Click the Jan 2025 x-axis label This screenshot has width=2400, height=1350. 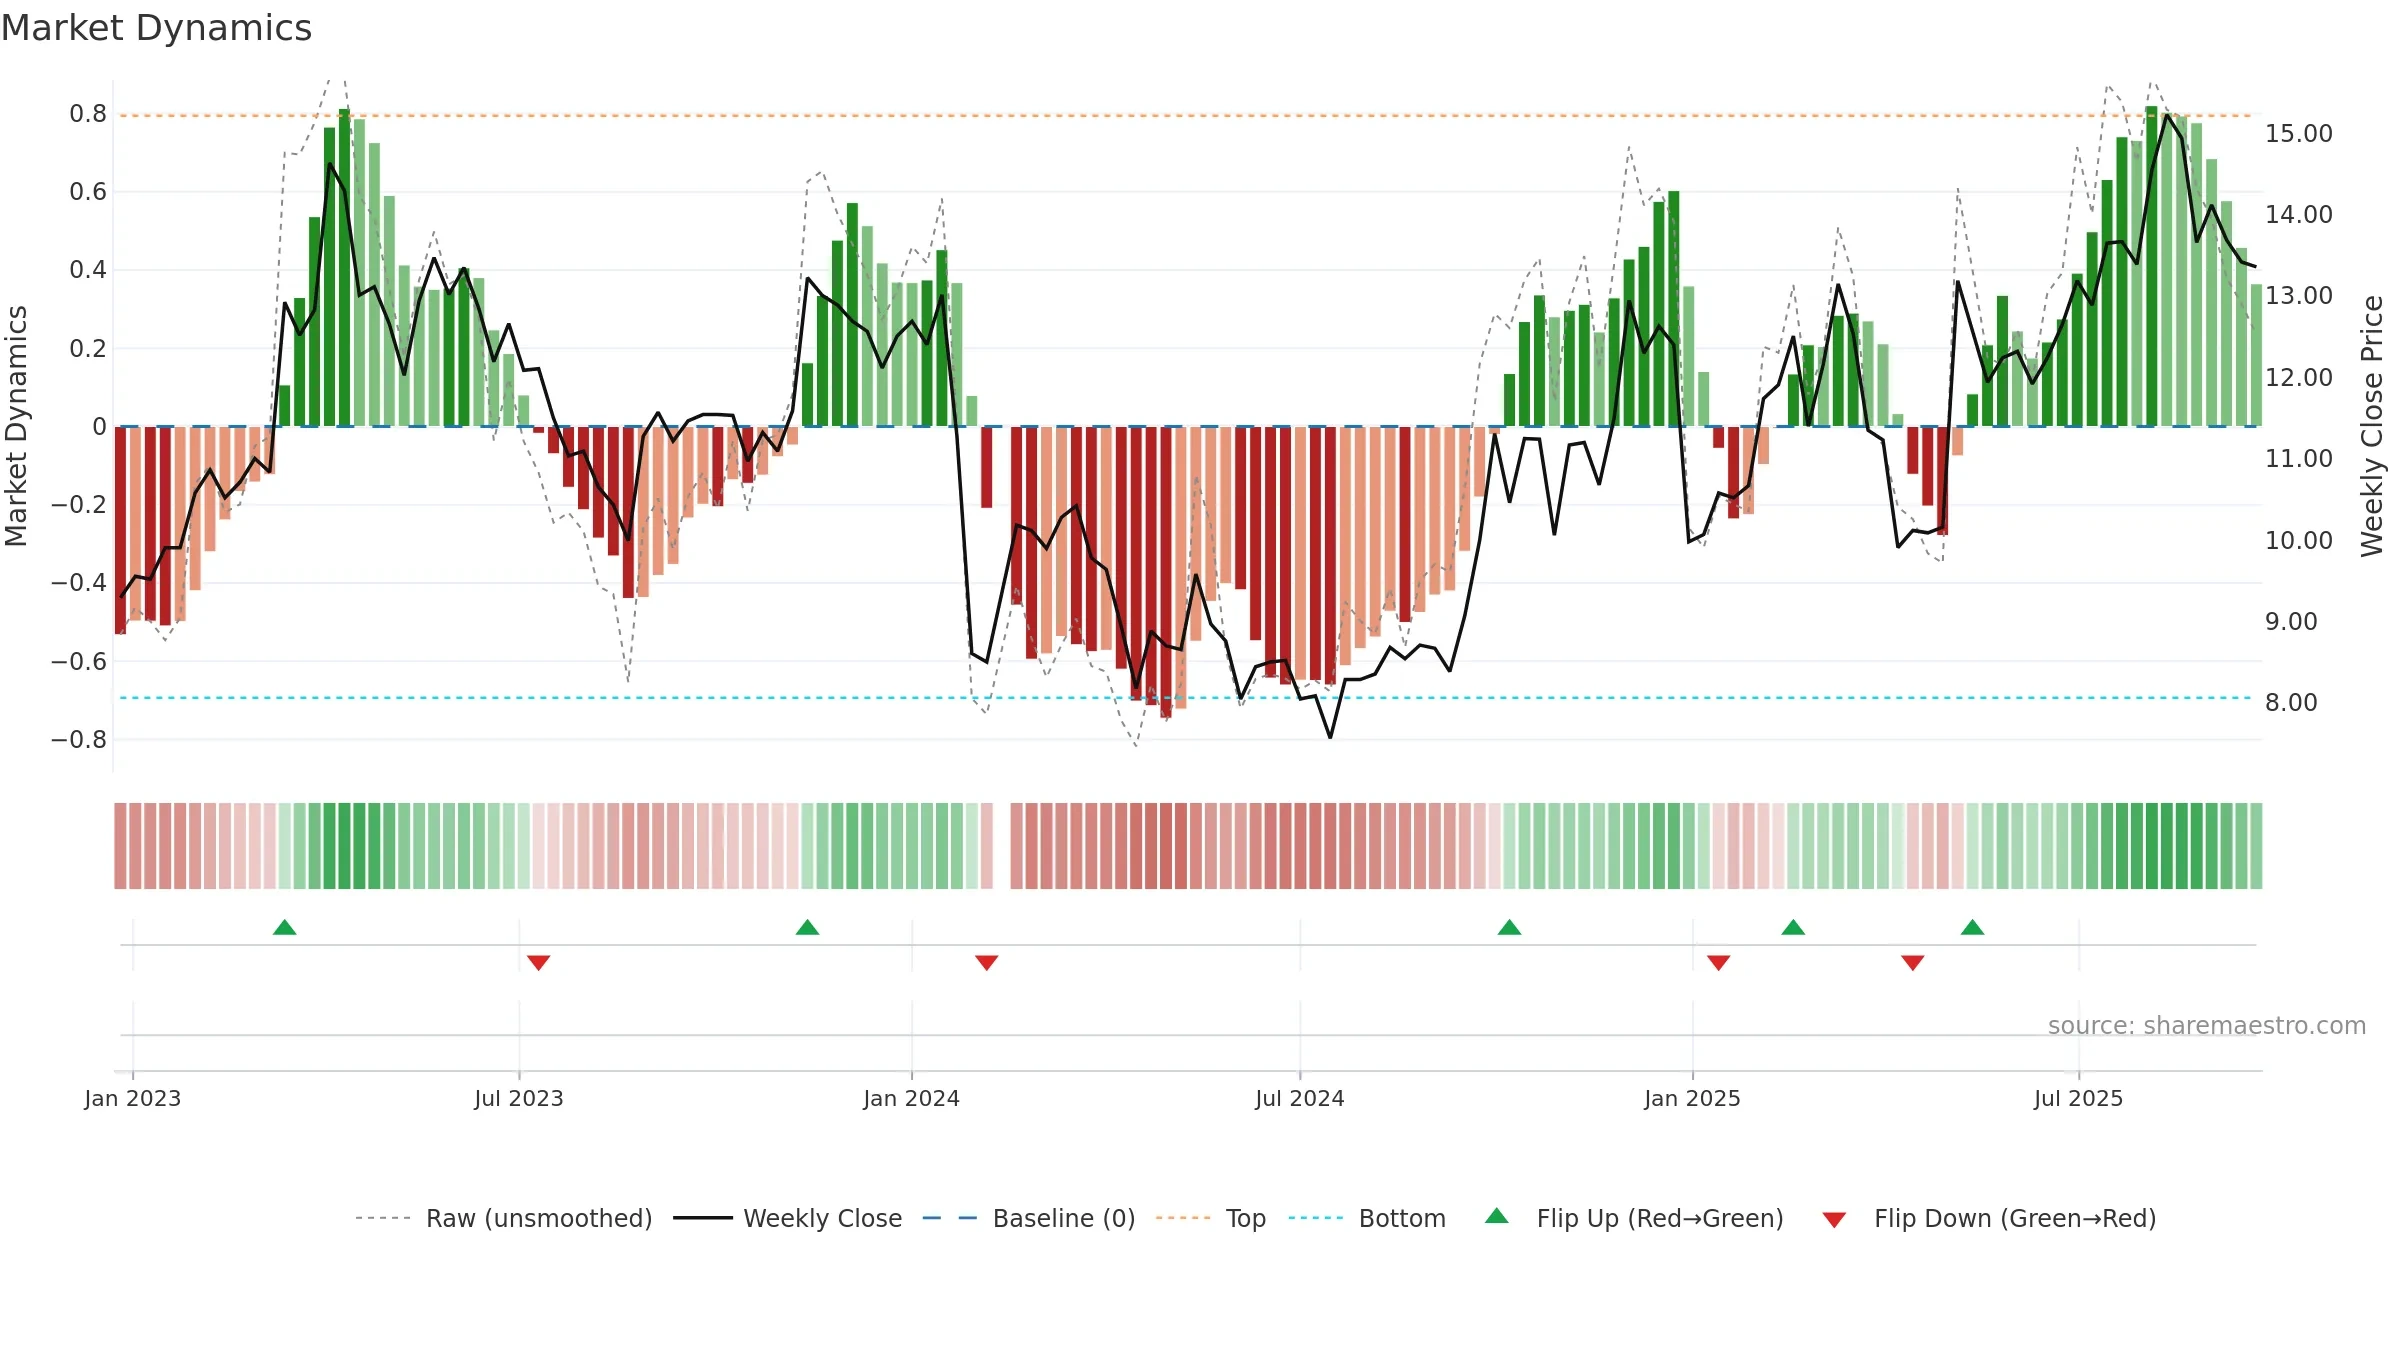point(1693,1099)
